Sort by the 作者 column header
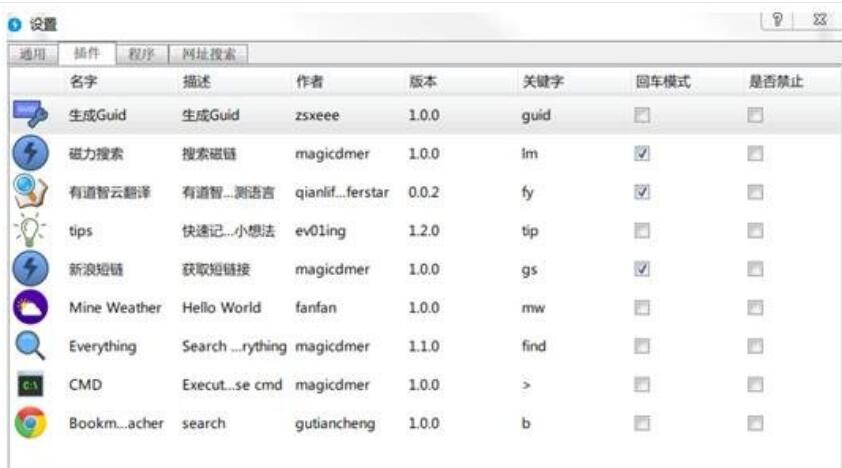Screen dimensions: 842x468 click(x=310, y=82)
